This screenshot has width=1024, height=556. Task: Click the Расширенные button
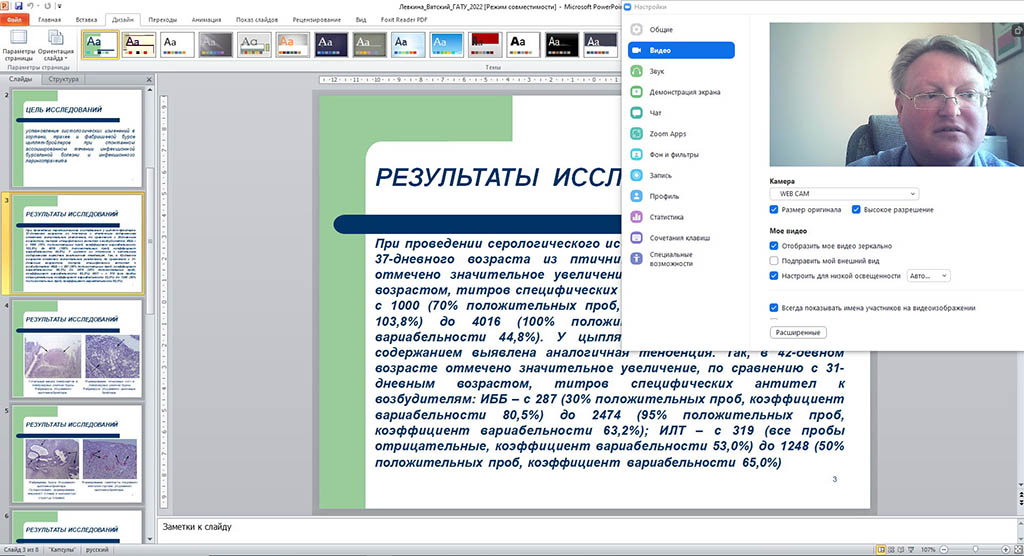[798, 333]
